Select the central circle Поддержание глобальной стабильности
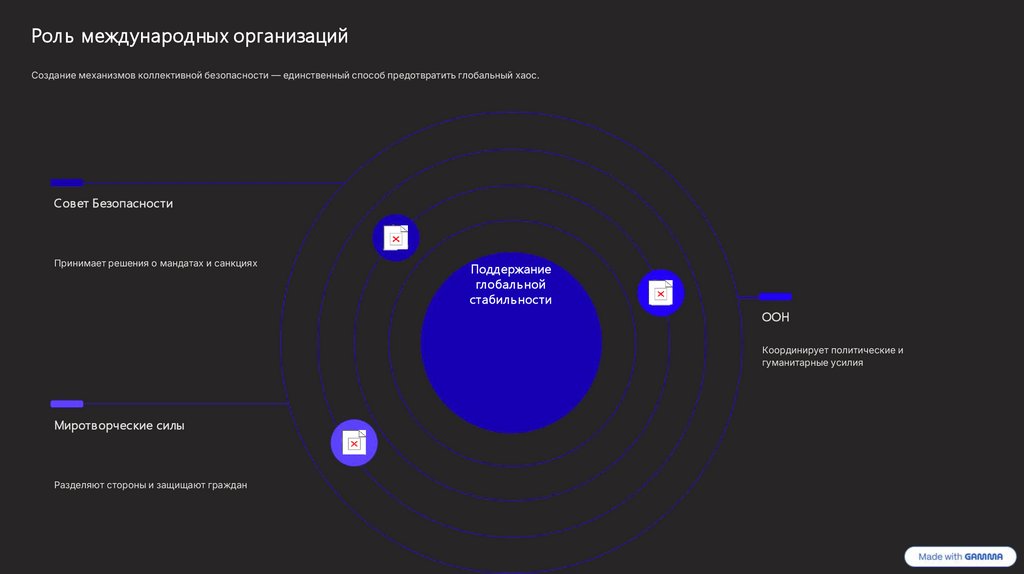This screenshot has width=1024, height=574. pyautogui.click(x=511, y=343)
